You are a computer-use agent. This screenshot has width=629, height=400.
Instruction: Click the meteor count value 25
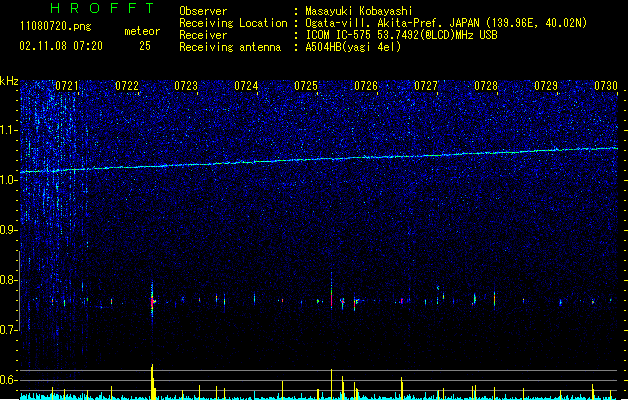coord(145,46)
